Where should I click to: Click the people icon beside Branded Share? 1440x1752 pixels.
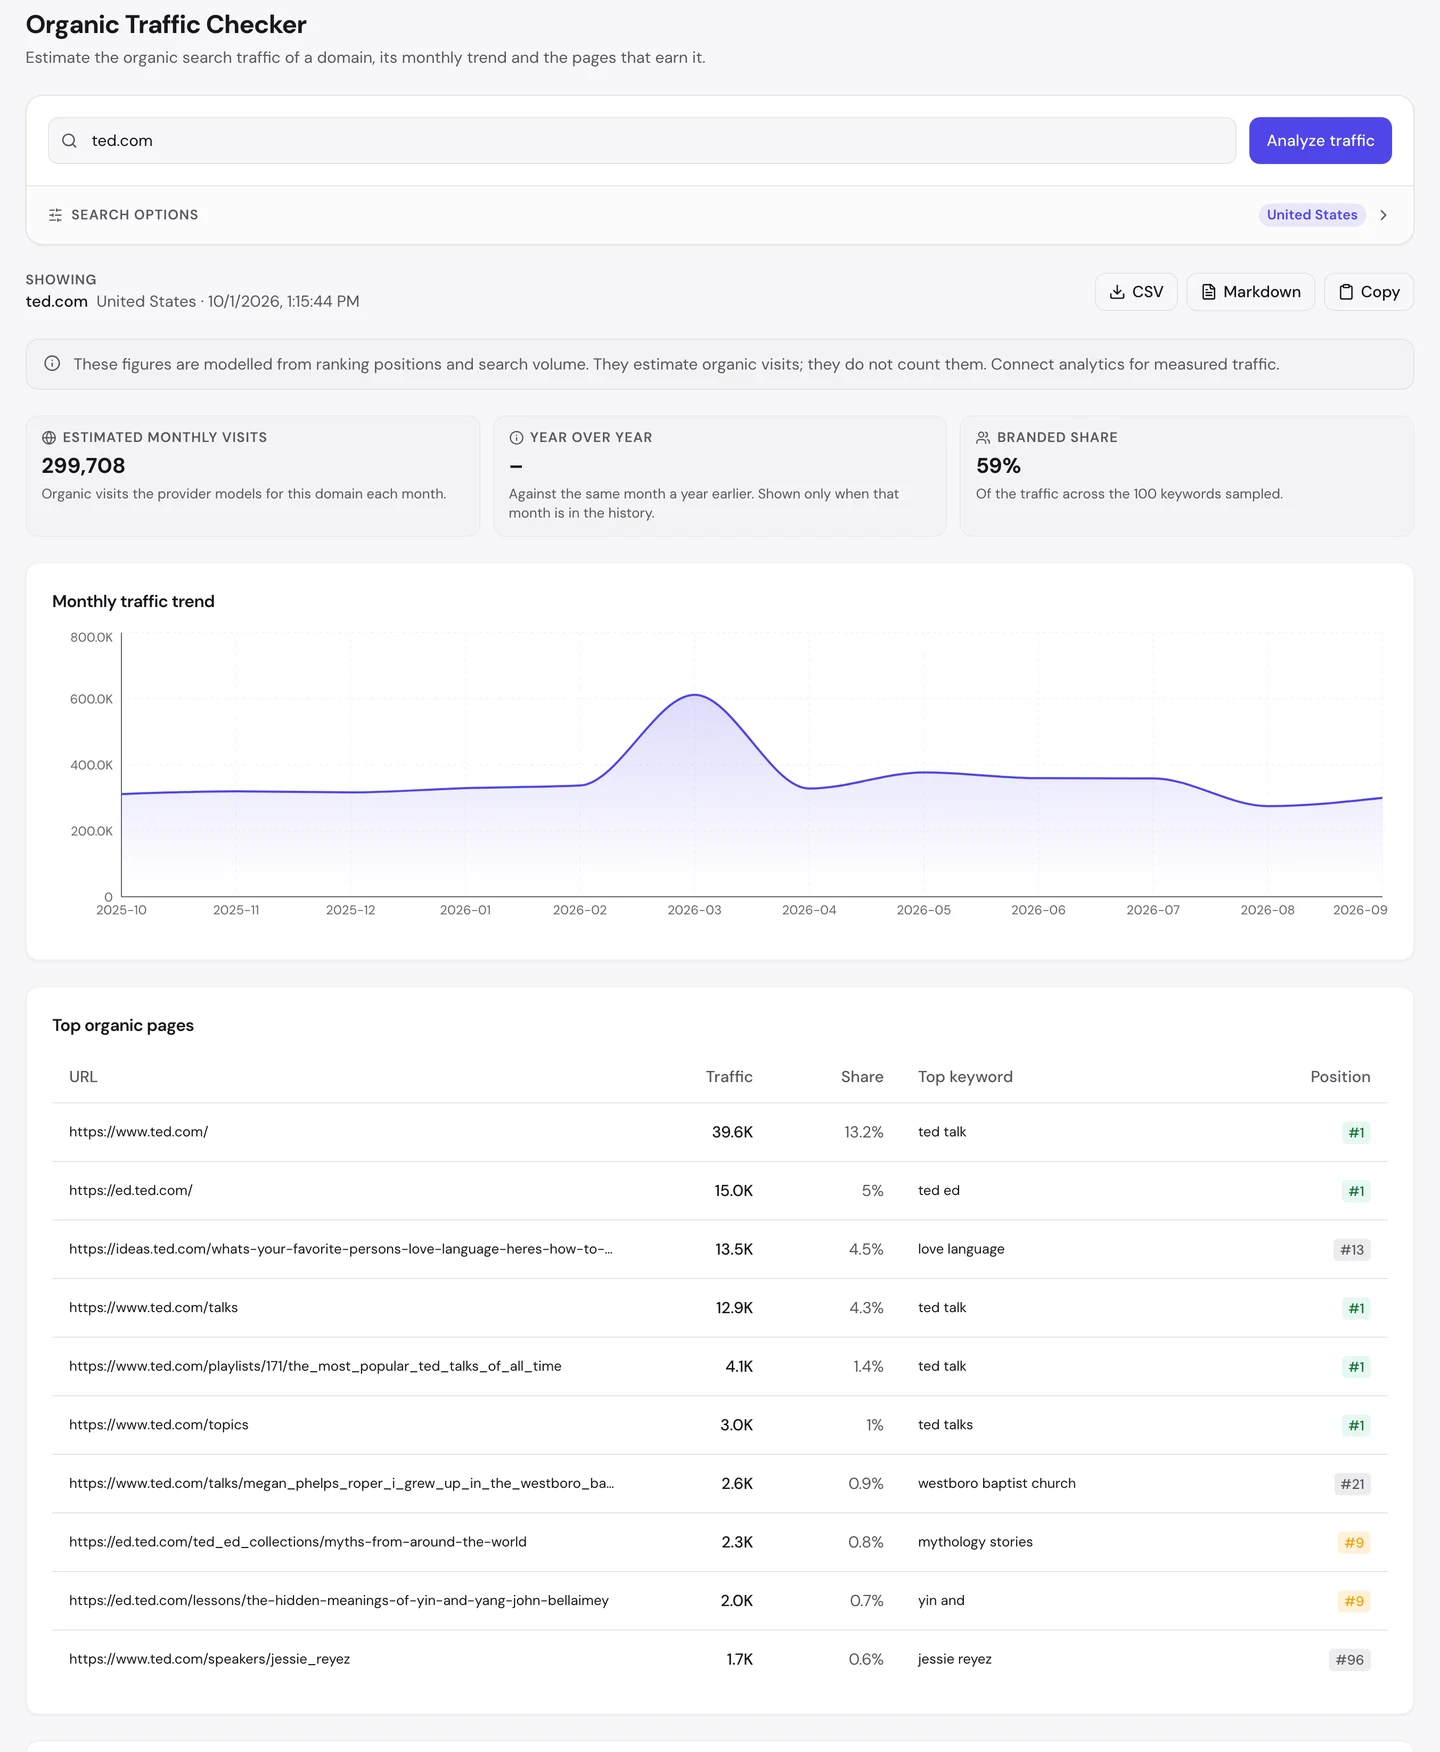click(983, 438)
